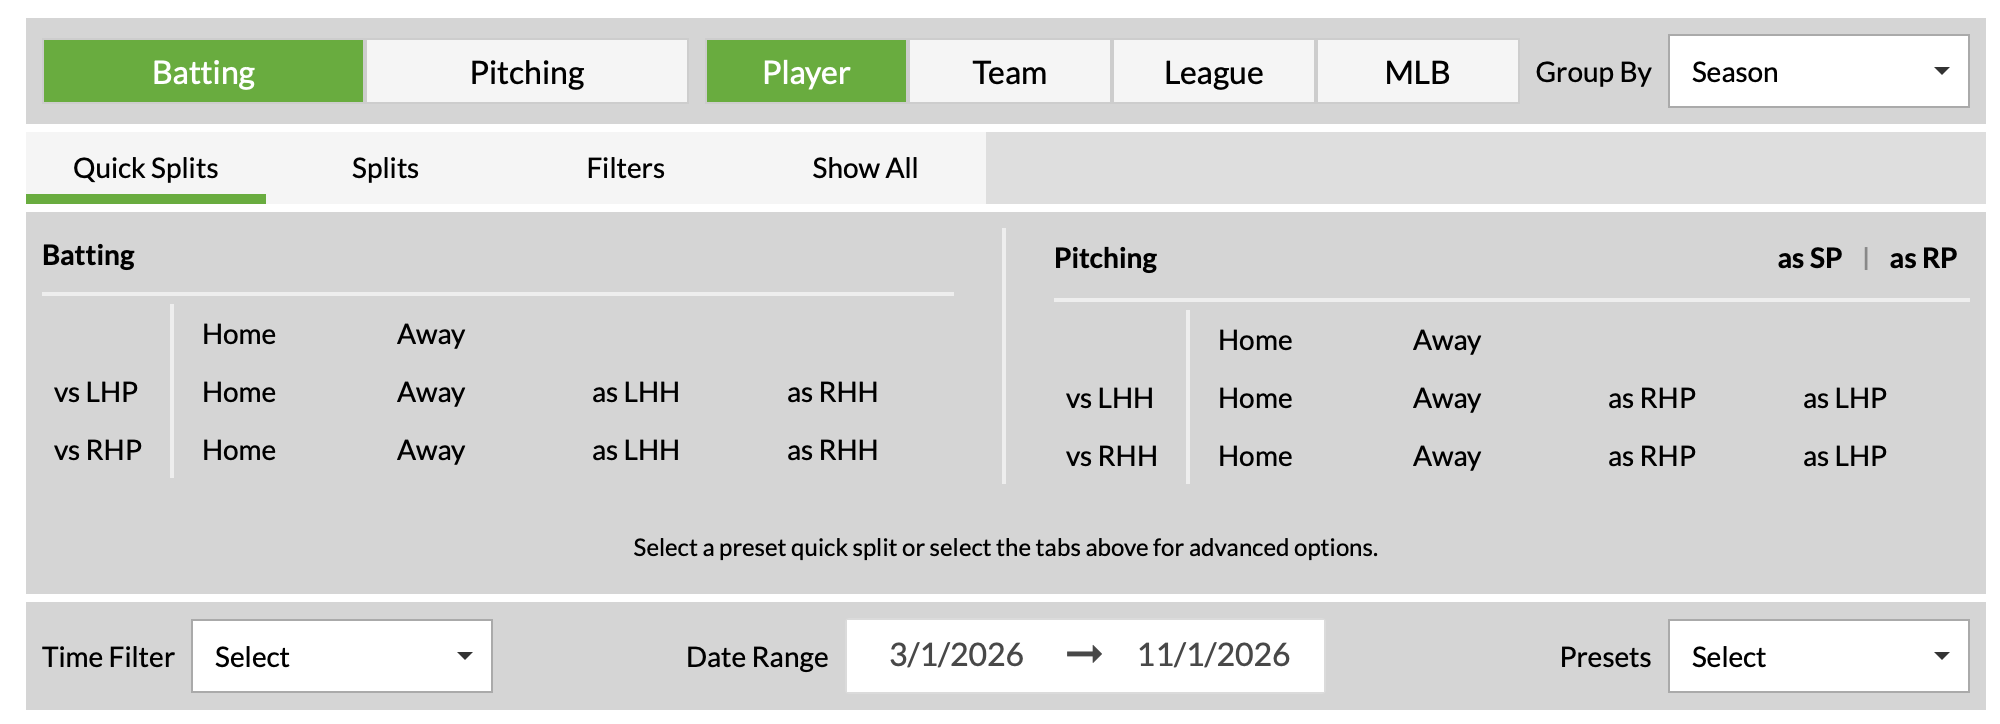Open the Filters tab

625,168
